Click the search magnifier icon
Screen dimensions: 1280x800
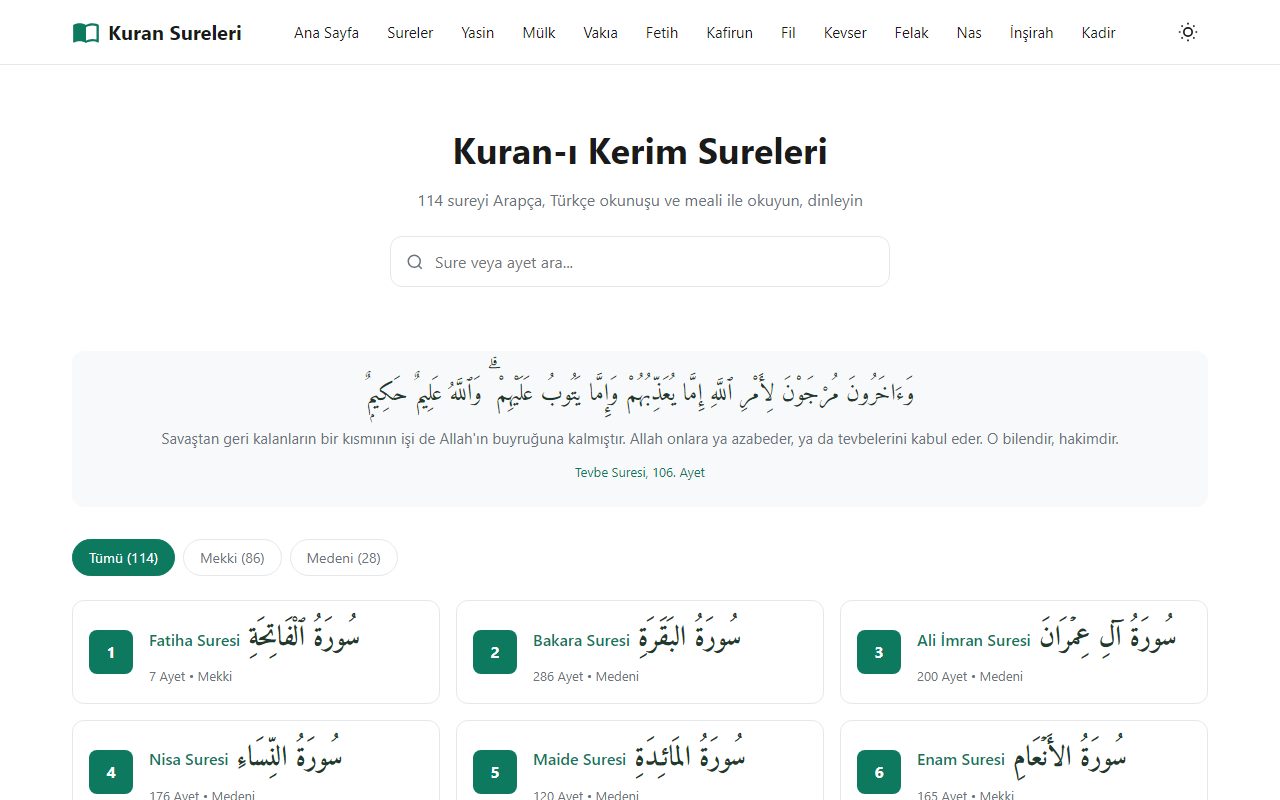(x=415, y=262)
